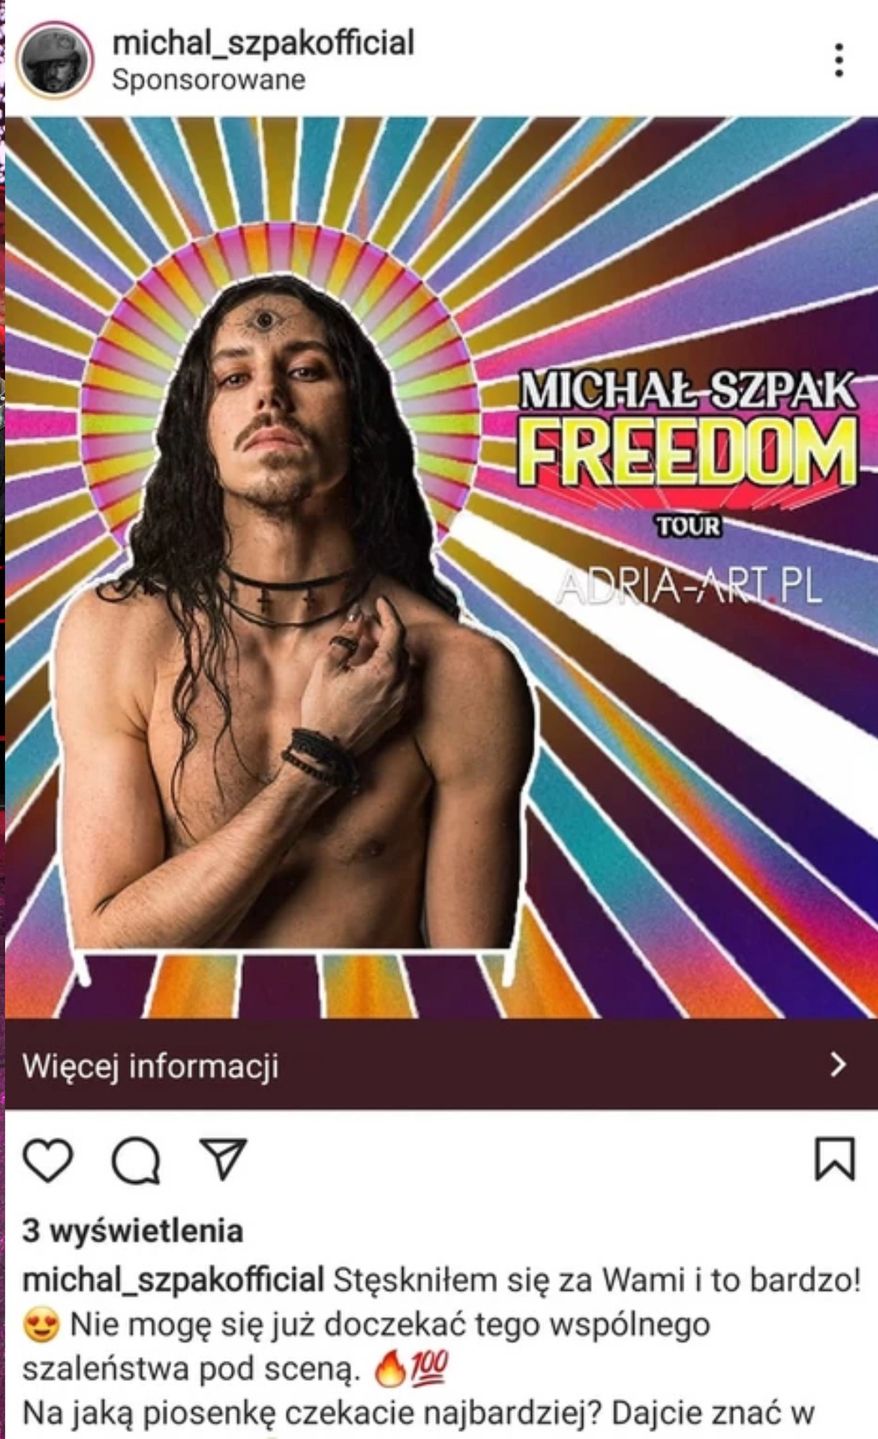
Task: Open the michal_szpakofficial username in the header
Action: tap(263, 43)
